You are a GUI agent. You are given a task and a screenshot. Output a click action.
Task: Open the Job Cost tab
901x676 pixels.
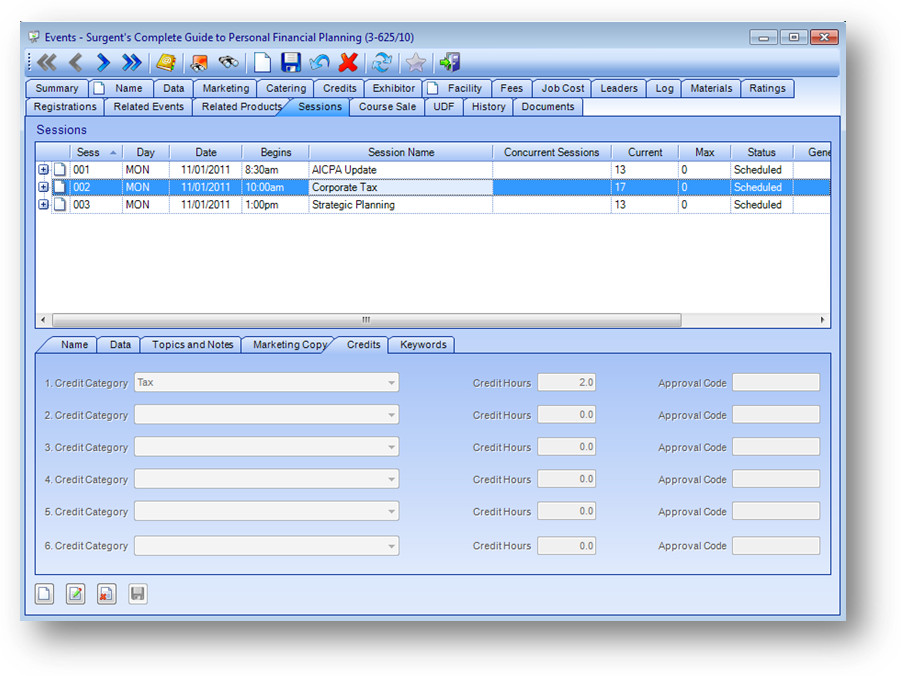tap(563, 89)
